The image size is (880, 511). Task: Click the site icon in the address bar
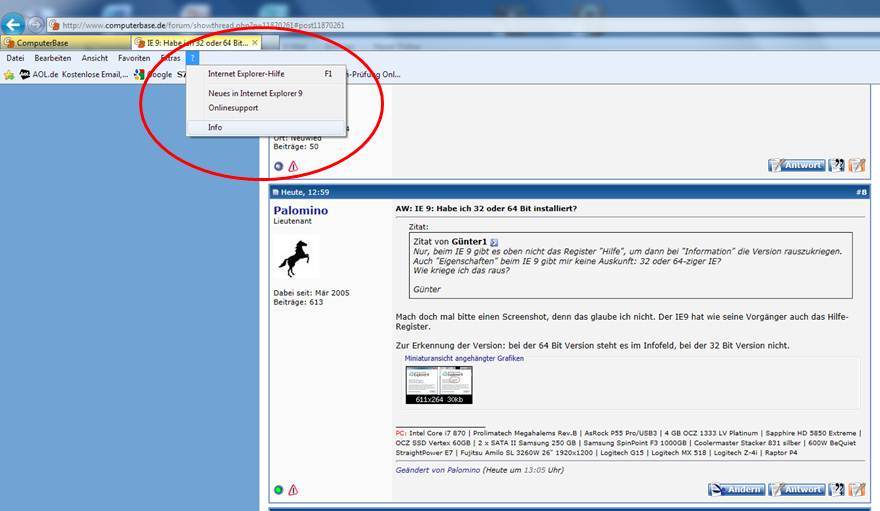54,25
